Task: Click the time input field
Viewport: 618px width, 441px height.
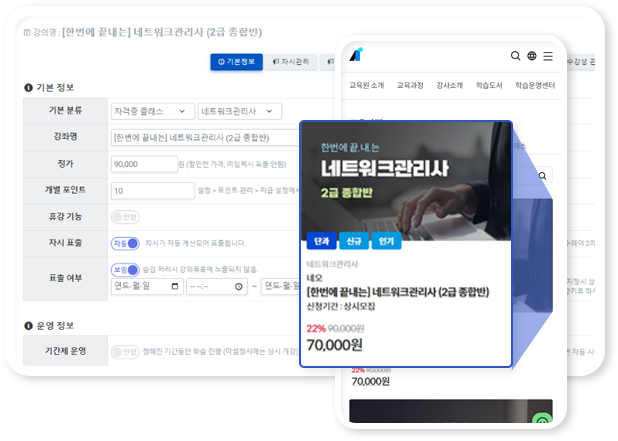Action: [x=217, y=287]
